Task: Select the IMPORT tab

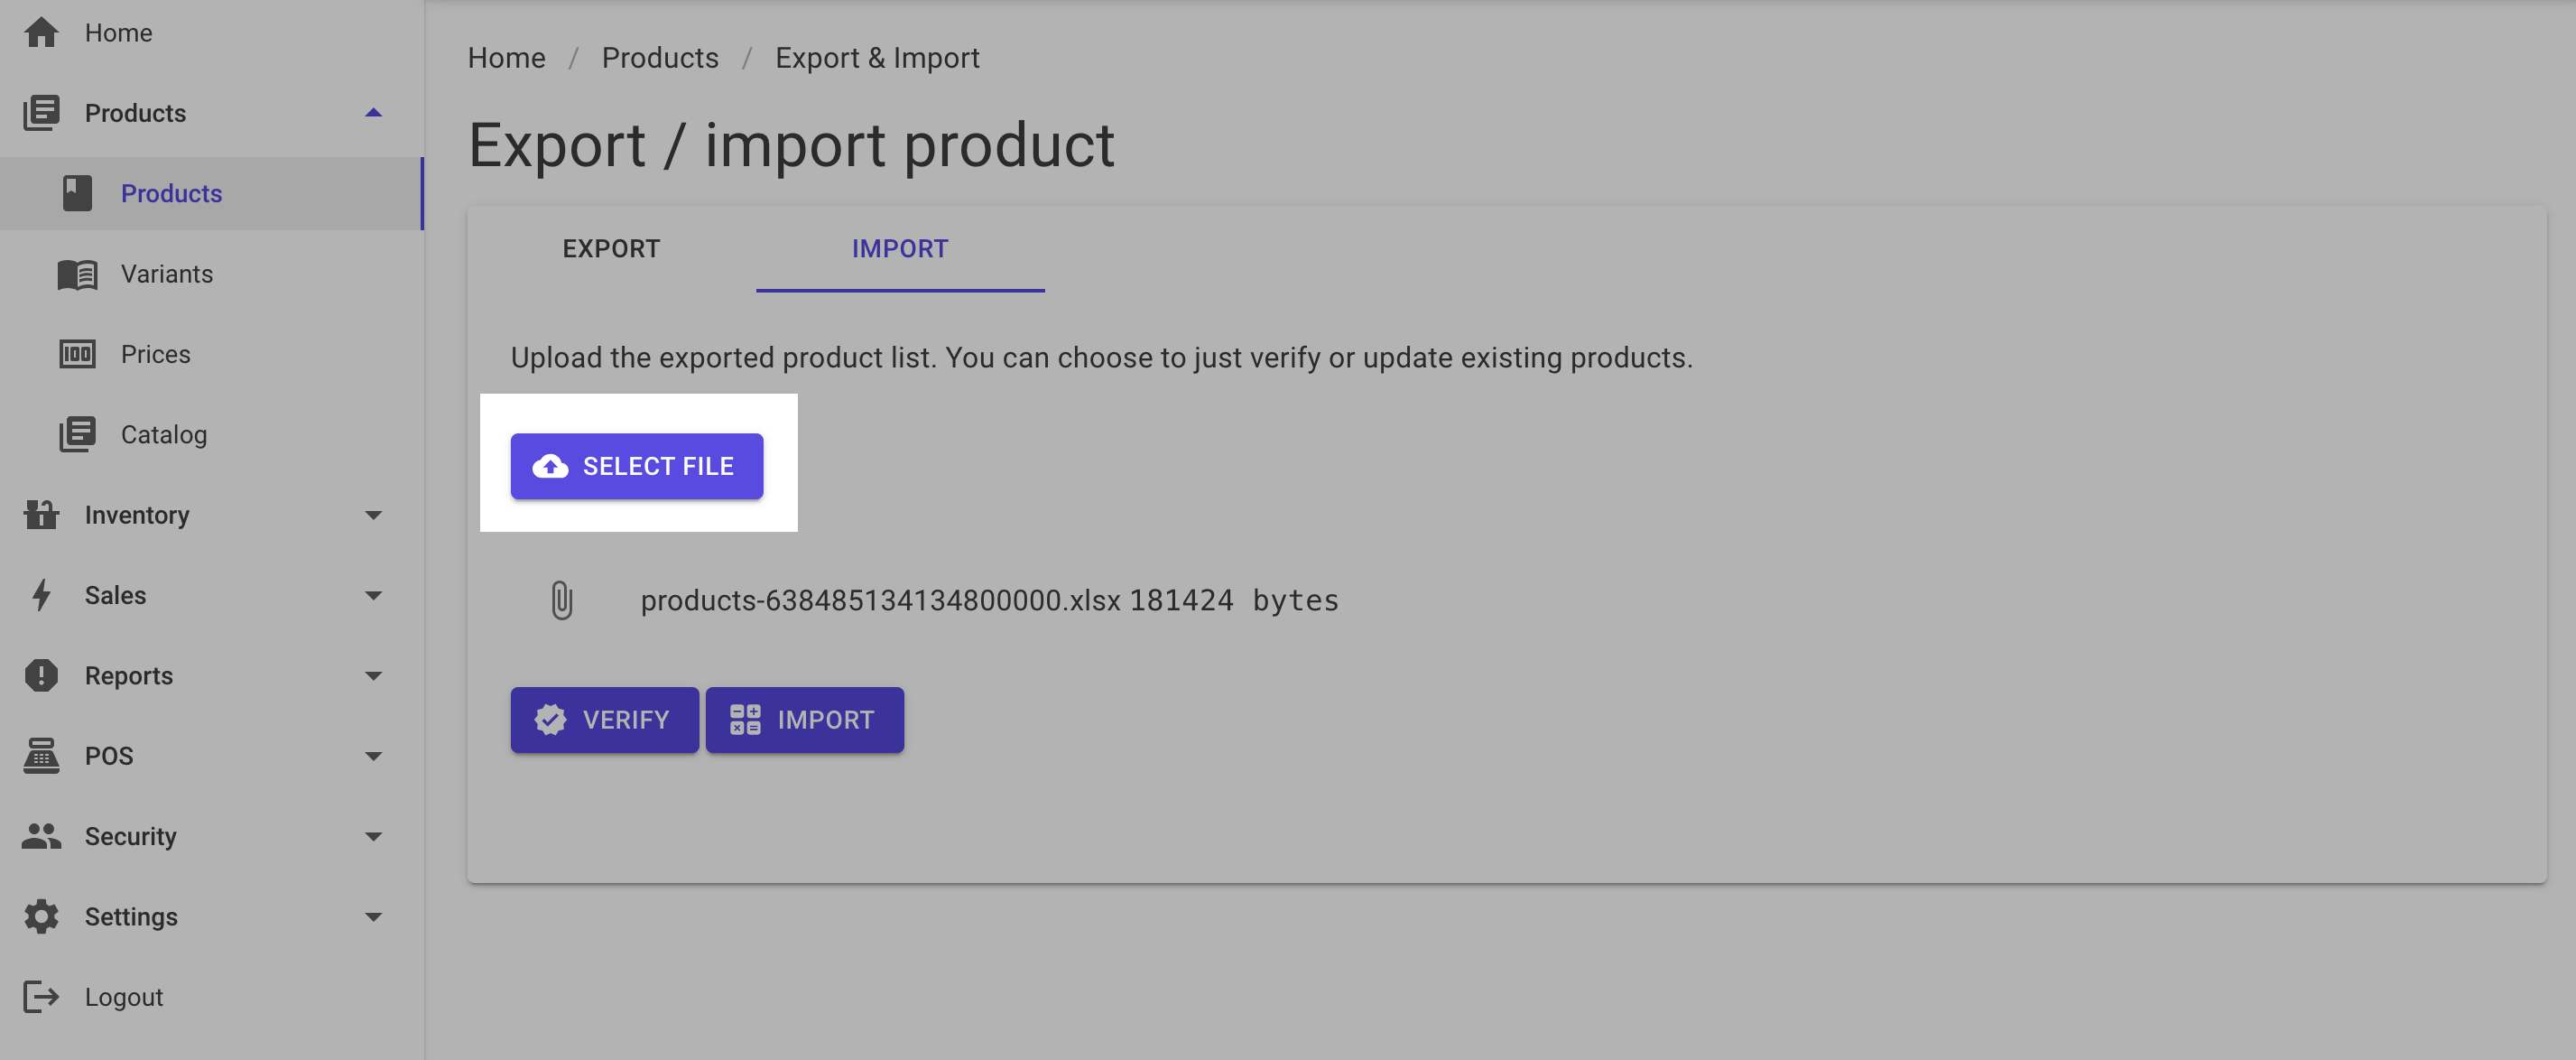Action: (x=900, y=249)
